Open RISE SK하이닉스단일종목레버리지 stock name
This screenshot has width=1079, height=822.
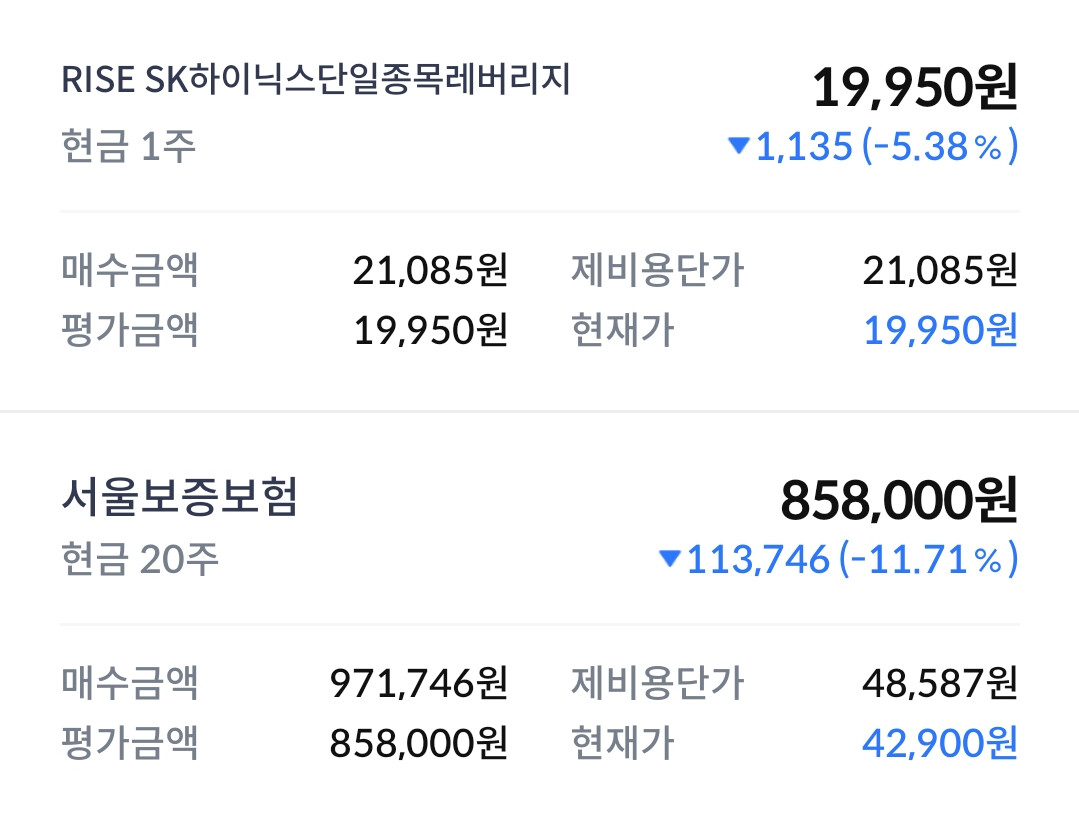coord(316,80)
